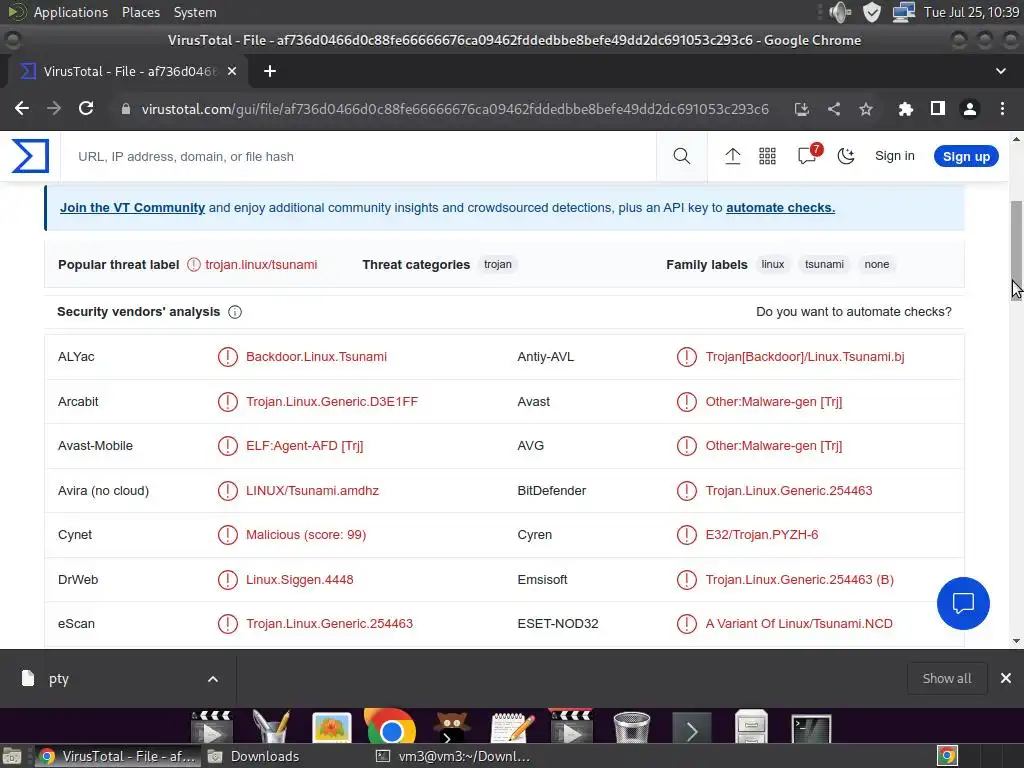Click the none family label chip
The height and width of the screenshot is (768, 1024).
coord(876,264)
